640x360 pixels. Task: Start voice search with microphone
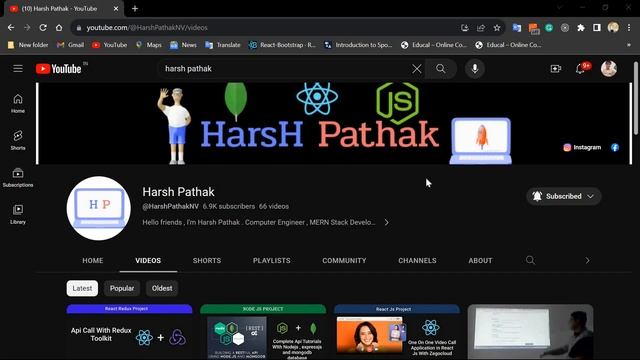(475, 69)
